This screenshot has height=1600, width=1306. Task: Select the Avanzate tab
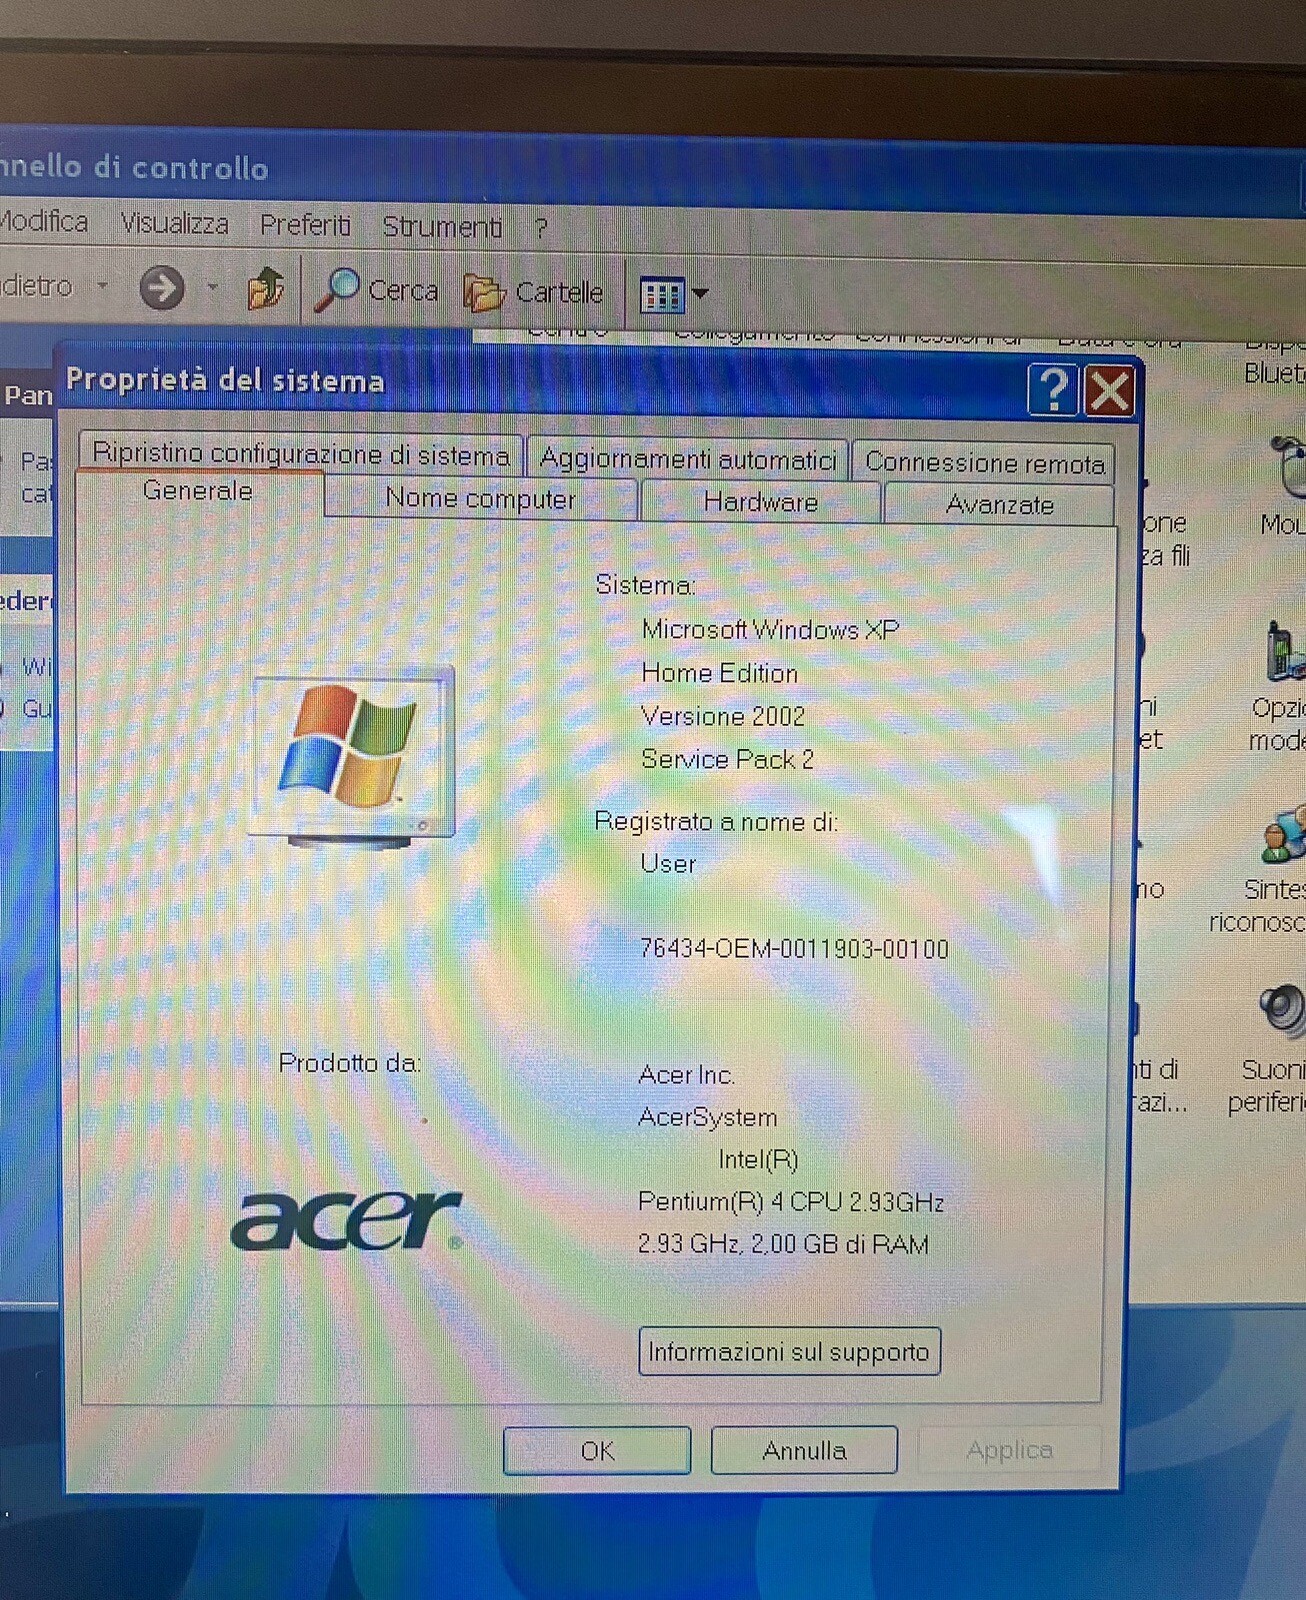coord(999,505)
